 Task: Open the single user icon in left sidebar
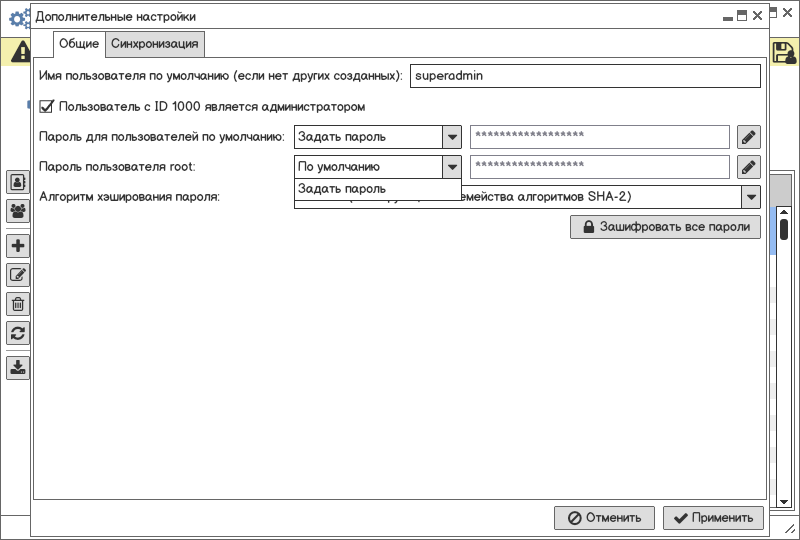[x=18, y=182]
